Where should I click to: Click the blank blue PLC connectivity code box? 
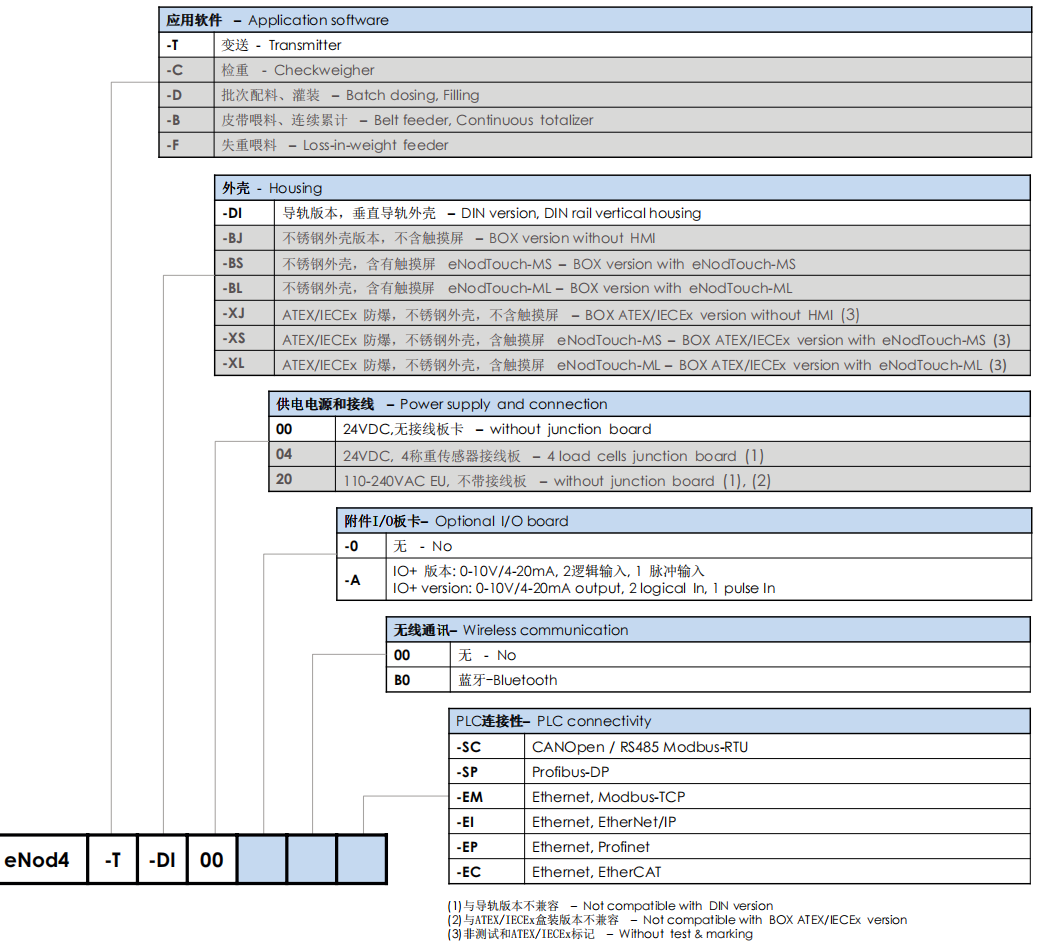click(x=361, y=860)
